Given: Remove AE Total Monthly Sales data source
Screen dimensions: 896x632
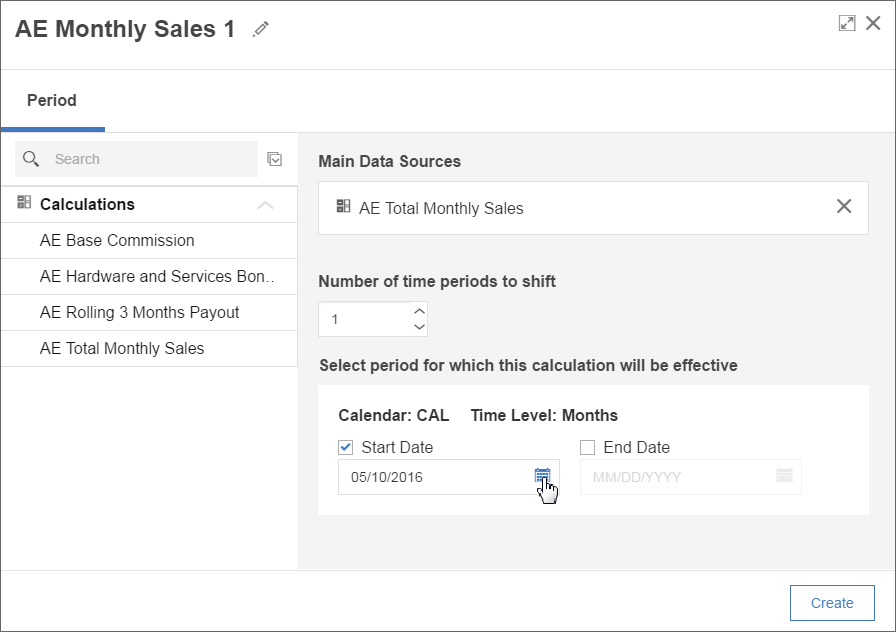Looking at the screenshot, I should point(844,206).
